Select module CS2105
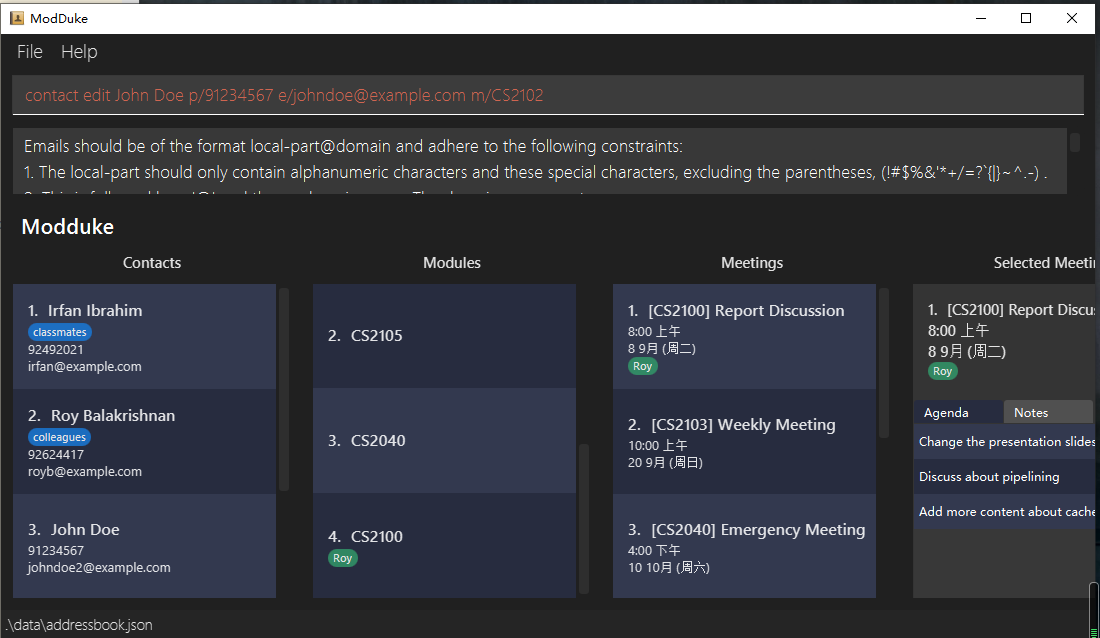Image resolution: width=1100 pixels, height=638 pixels. point(444,335)
